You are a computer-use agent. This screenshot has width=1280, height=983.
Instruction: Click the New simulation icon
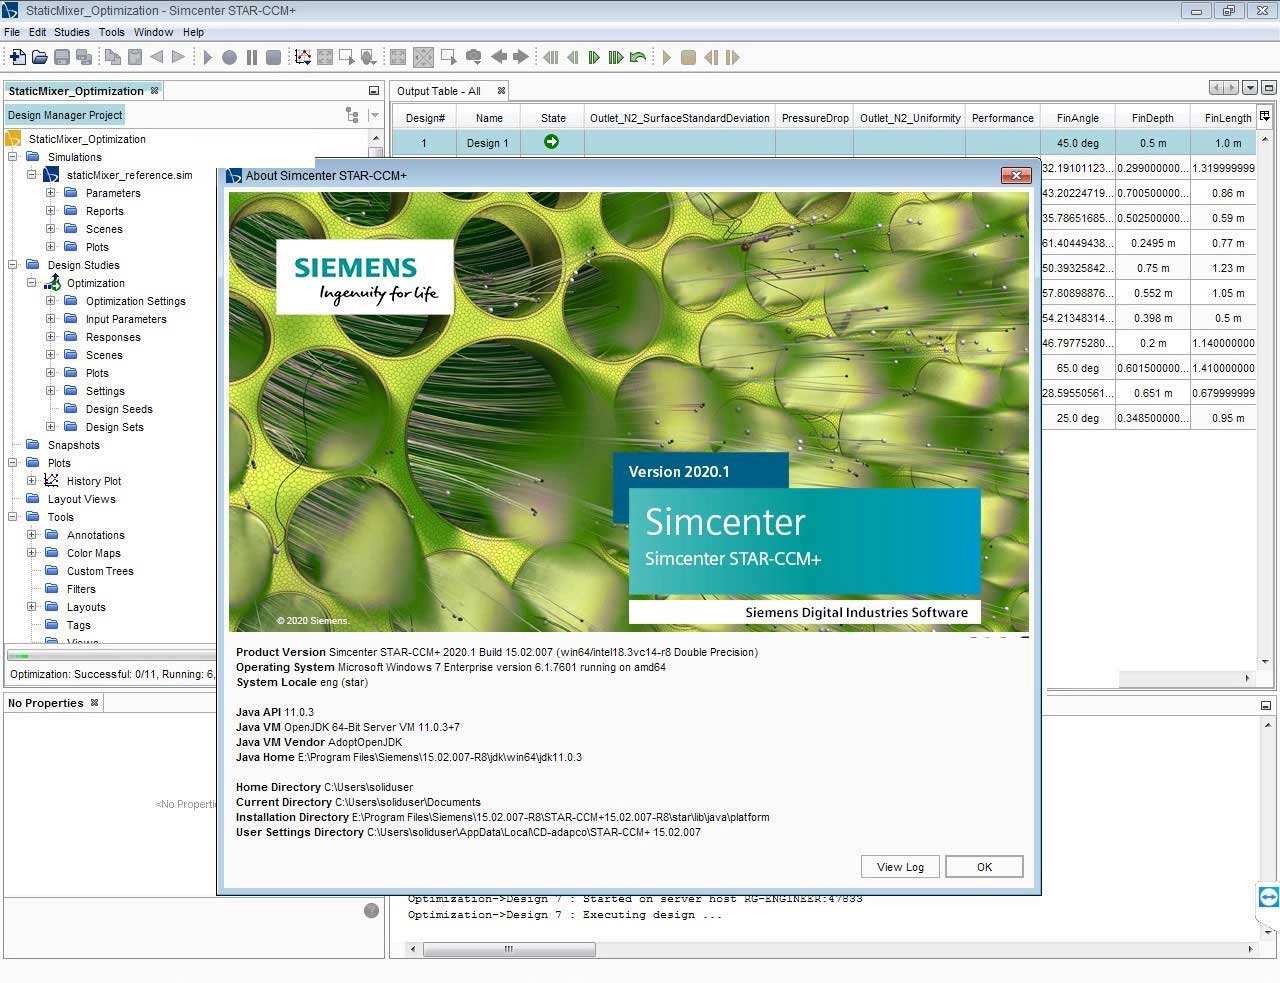17,57
